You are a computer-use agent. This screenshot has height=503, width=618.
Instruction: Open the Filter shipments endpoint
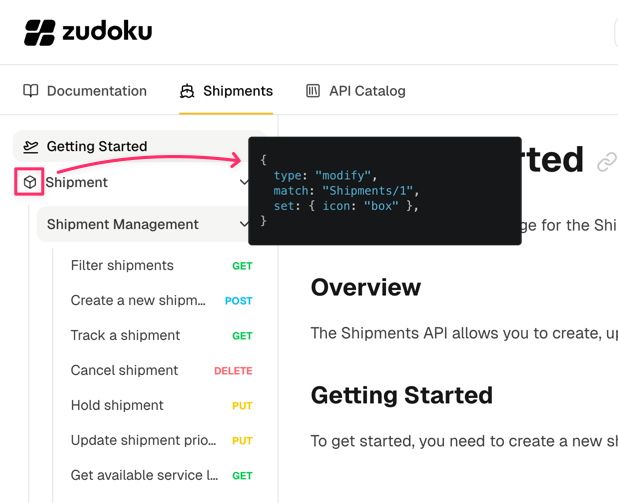pyautogui.click(x=122, y=266)
